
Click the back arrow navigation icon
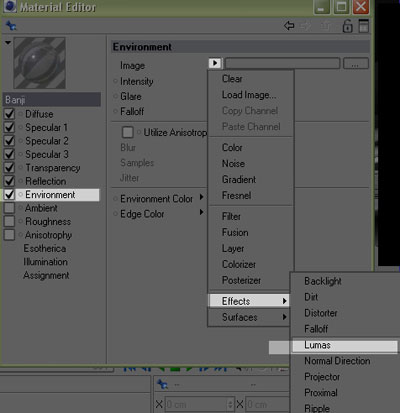(x=289, y=26)
